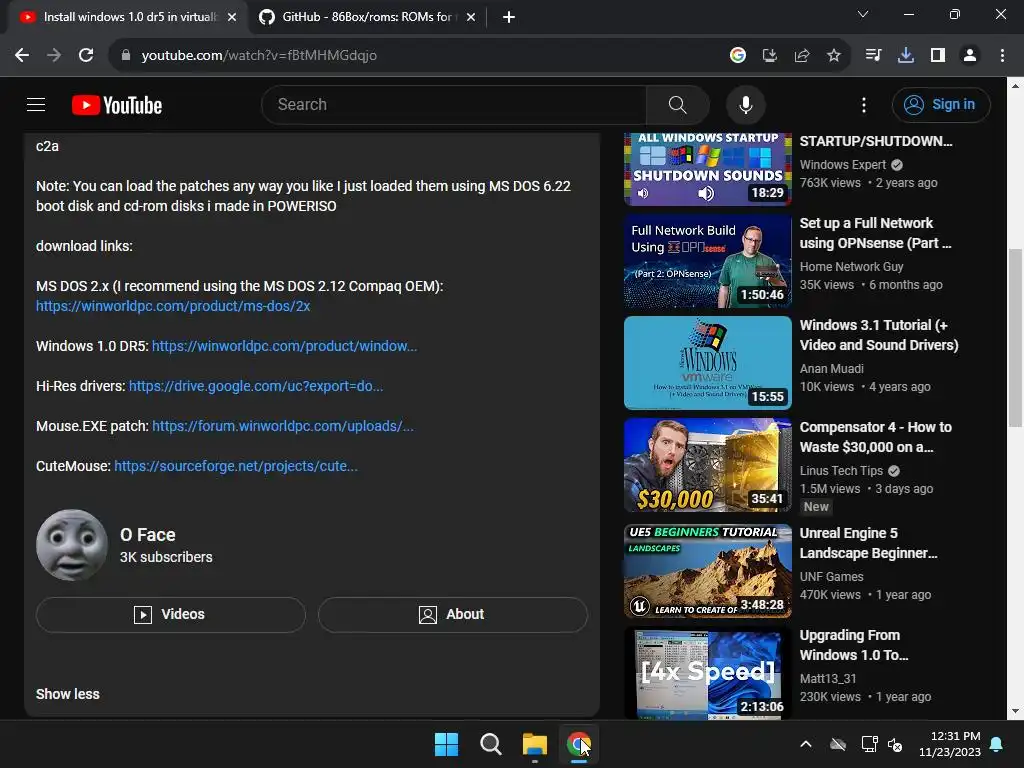Open Windows 1.0 DR5 download link
Screen dimensions: 1024x768
click(x=284, y=346)
